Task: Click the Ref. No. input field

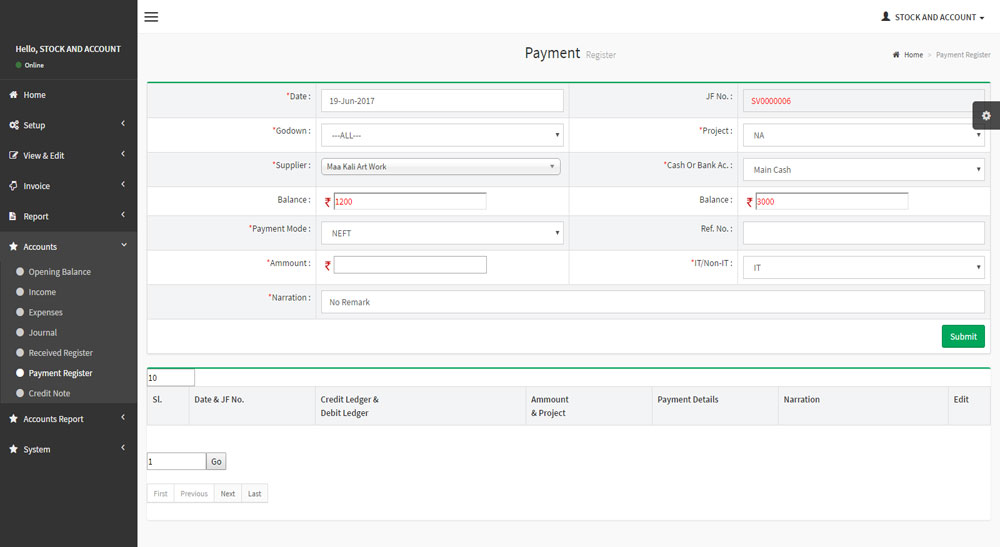Action: click(864, 233)
